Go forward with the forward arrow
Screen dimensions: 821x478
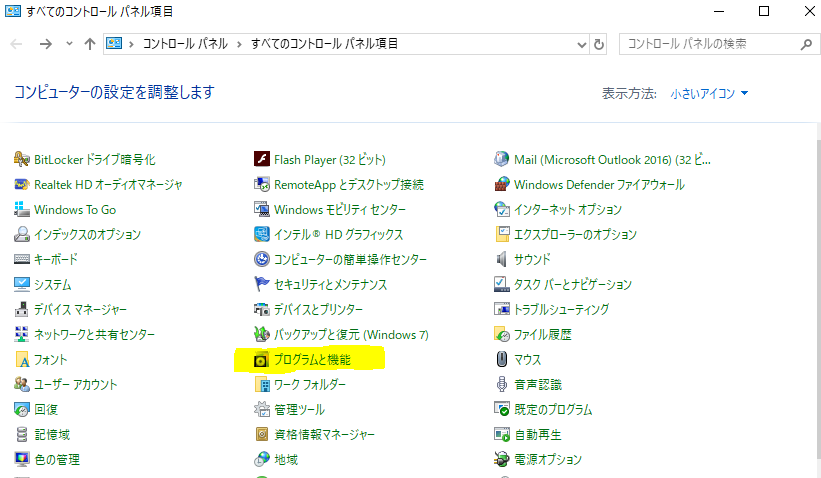click(x=46, y=44)
